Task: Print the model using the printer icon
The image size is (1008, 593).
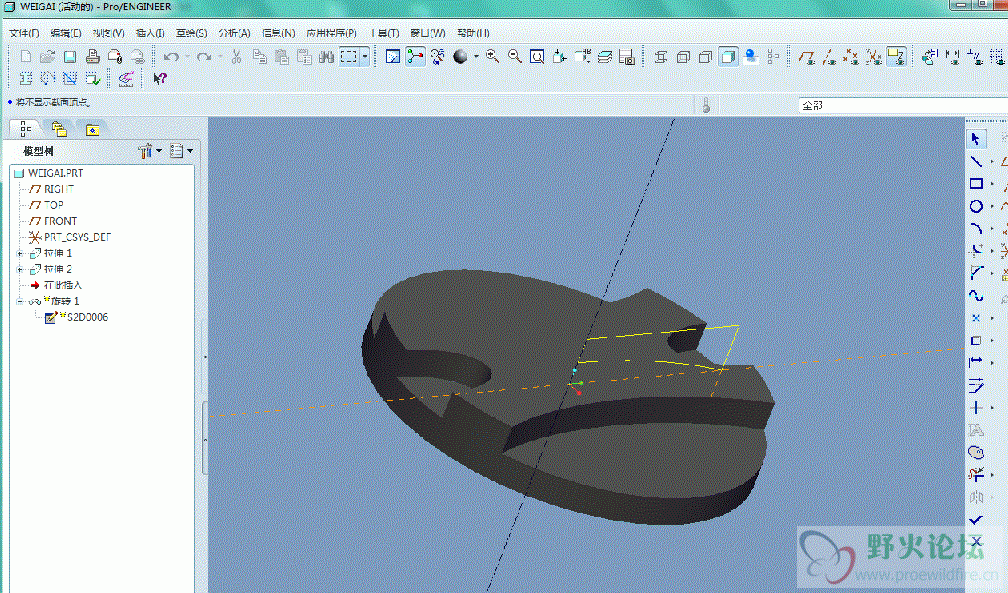Action: pos(93,57)
